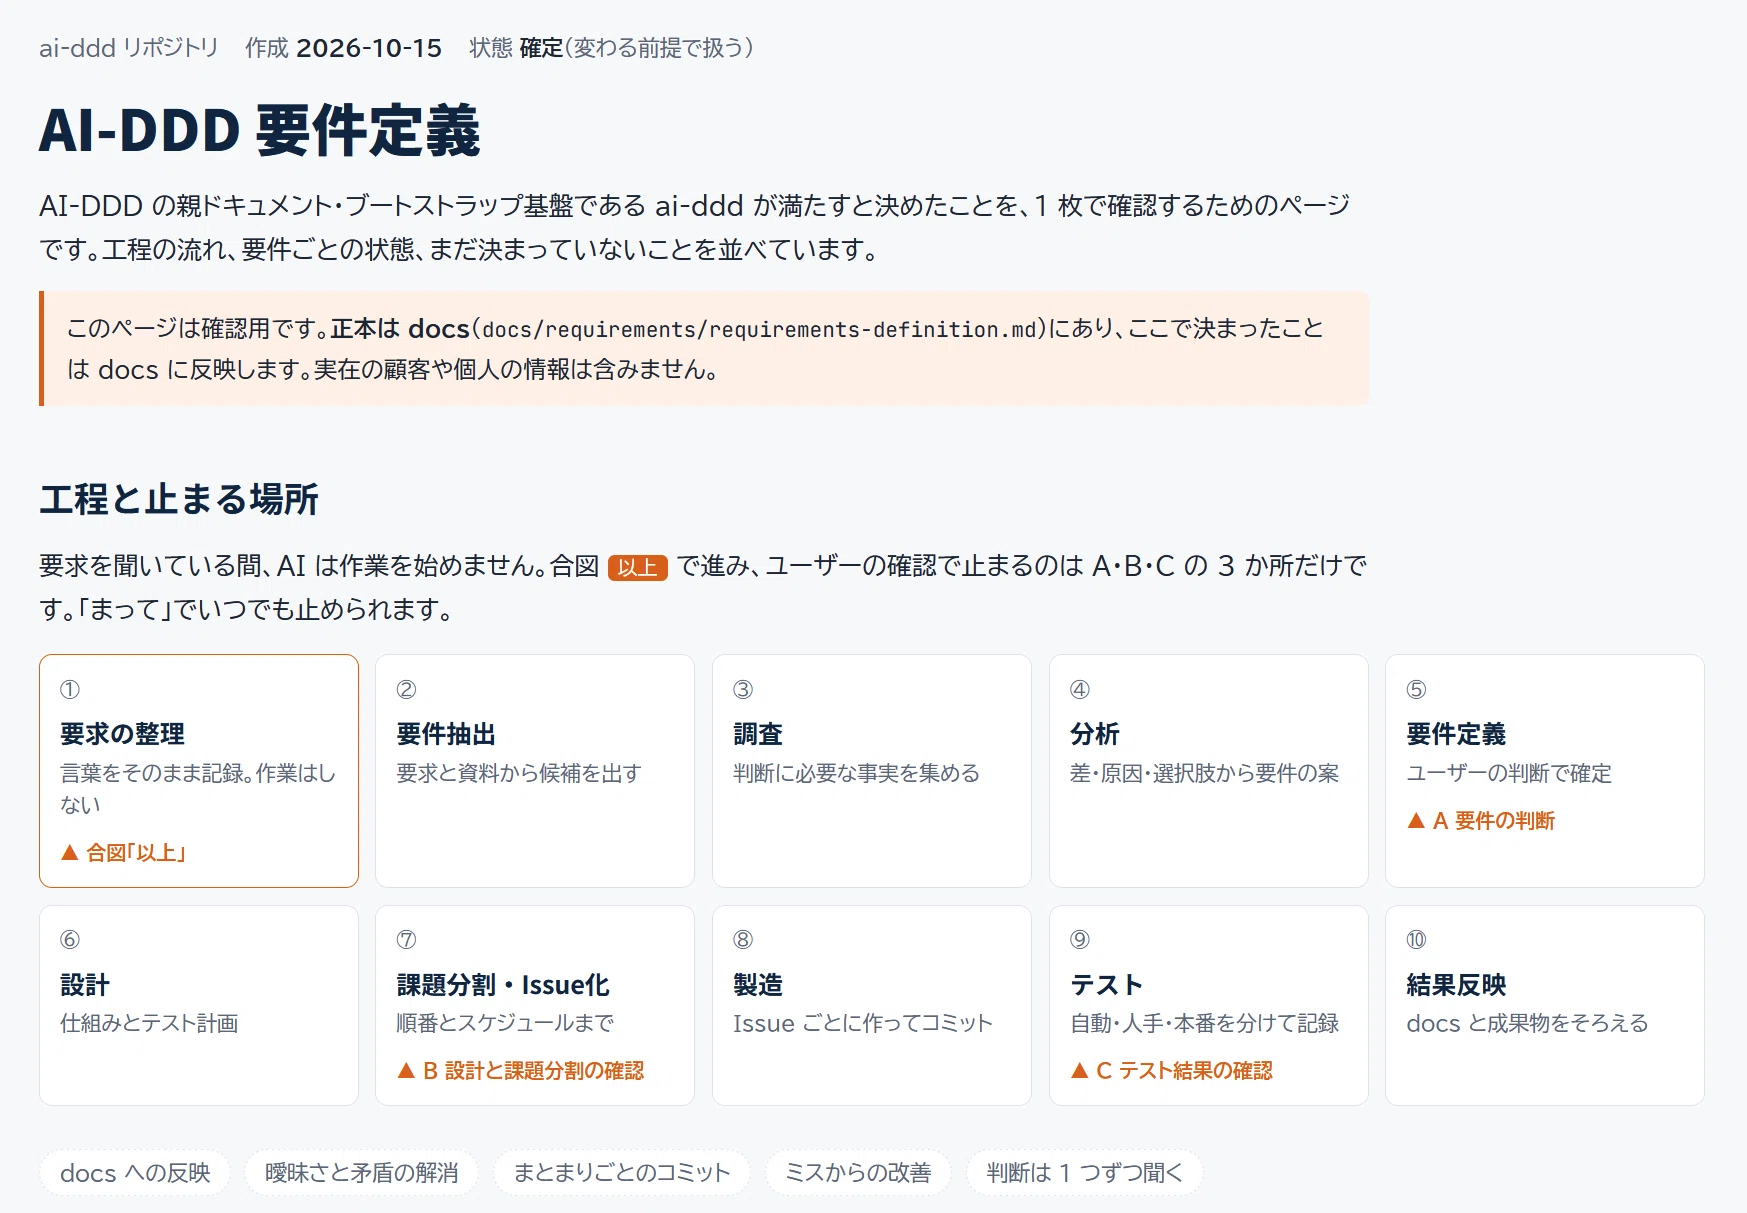Click the docs への反映 chip
The height and width of the screenshot is (1213, 1747).
coord(135,1173)
